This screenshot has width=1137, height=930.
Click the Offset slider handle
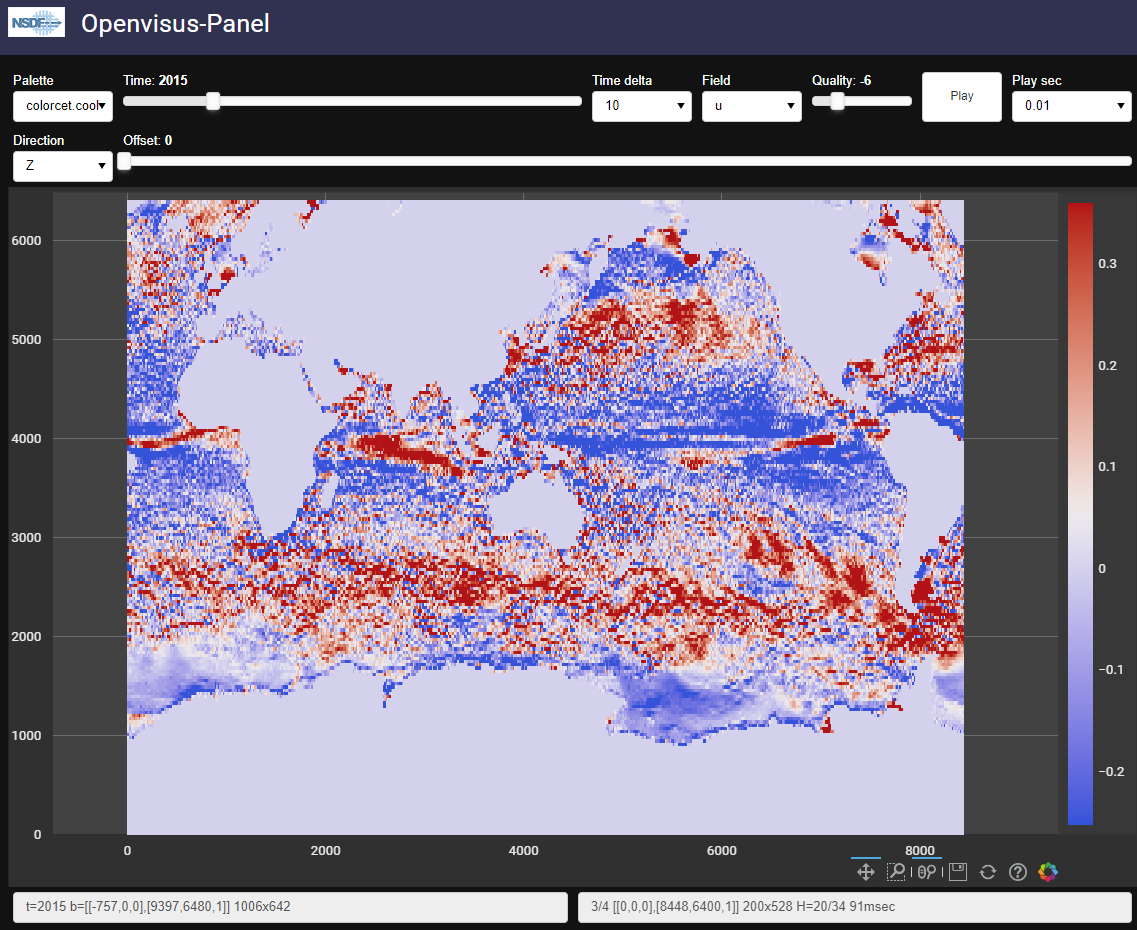point(124,161)
